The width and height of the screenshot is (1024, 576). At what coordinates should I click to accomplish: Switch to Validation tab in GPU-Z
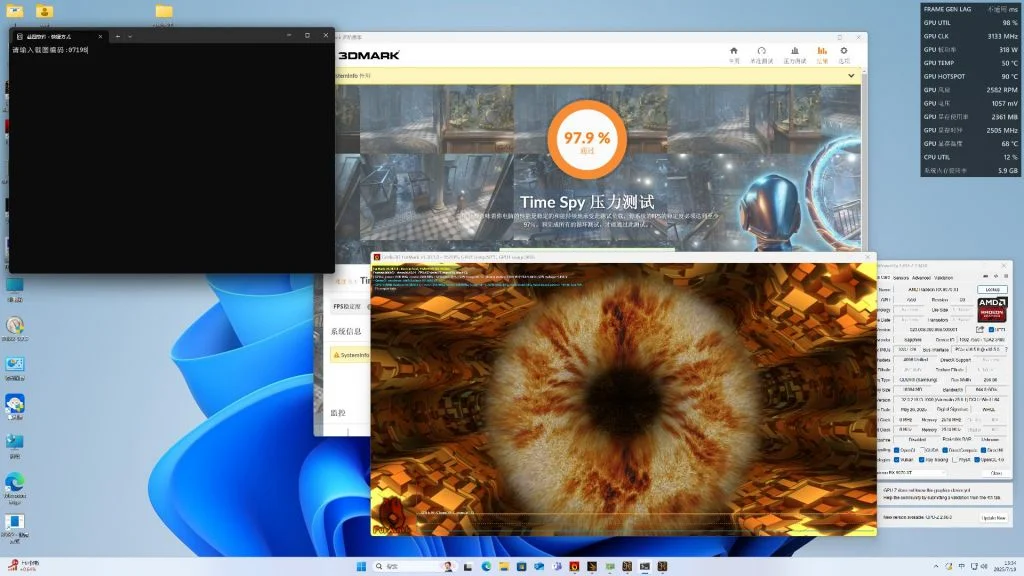(944, 278)
